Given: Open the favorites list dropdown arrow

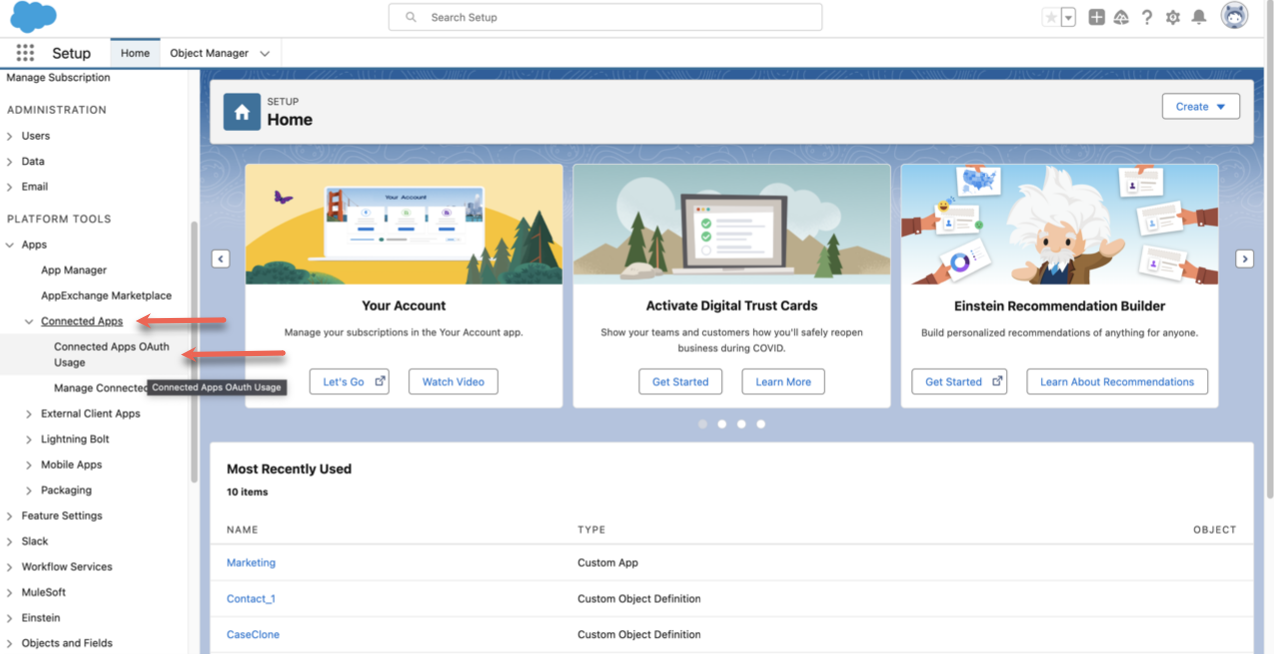Looking at the screenshot, I should tap(1068, 17).
